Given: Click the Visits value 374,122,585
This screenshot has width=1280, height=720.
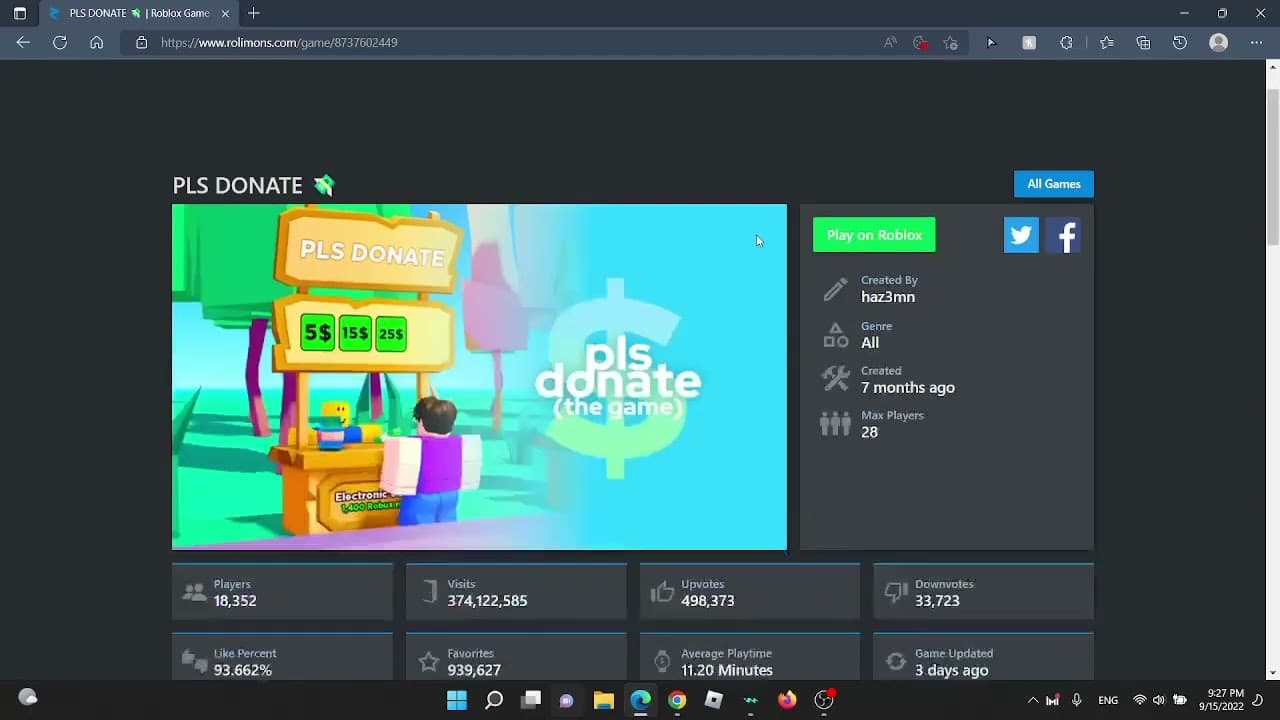Looking at the screenshot, I should pyautogui.click(x=487, y=601).
